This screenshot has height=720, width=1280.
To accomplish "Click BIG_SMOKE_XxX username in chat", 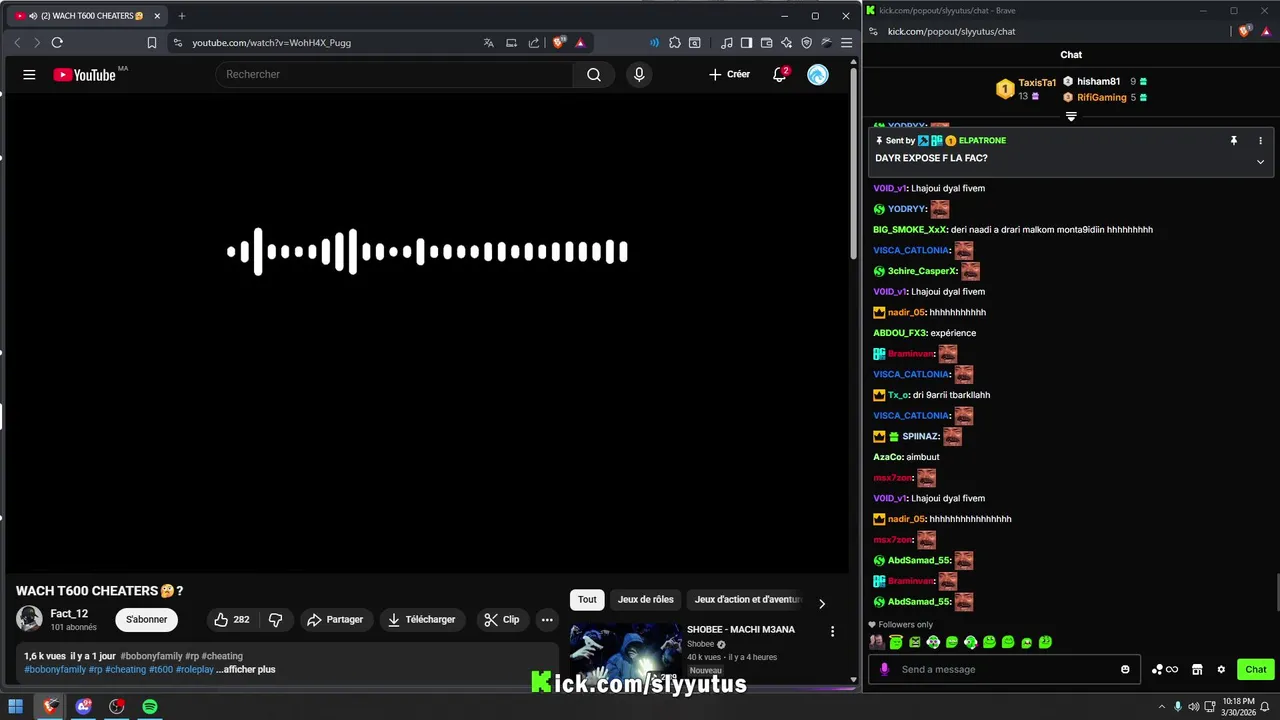I will tap(910, 230).
